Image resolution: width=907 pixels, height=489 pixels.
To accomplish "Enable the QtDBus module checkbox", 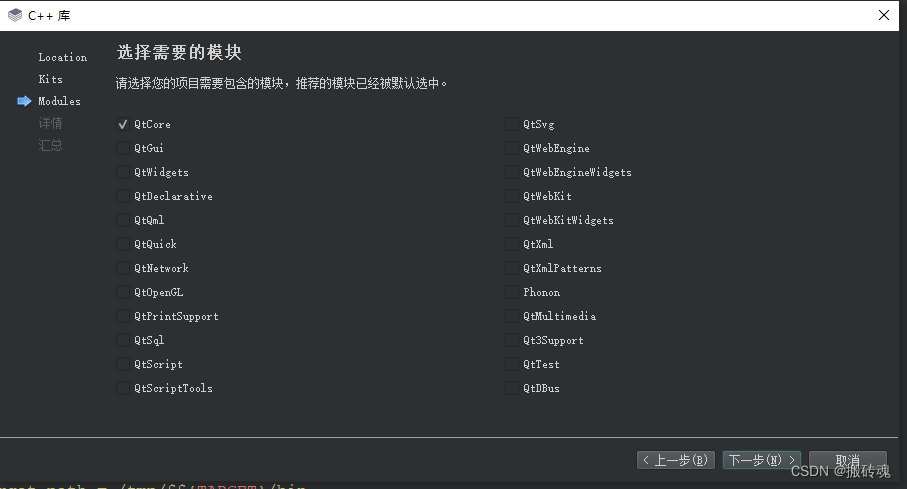I will point(512,388).
